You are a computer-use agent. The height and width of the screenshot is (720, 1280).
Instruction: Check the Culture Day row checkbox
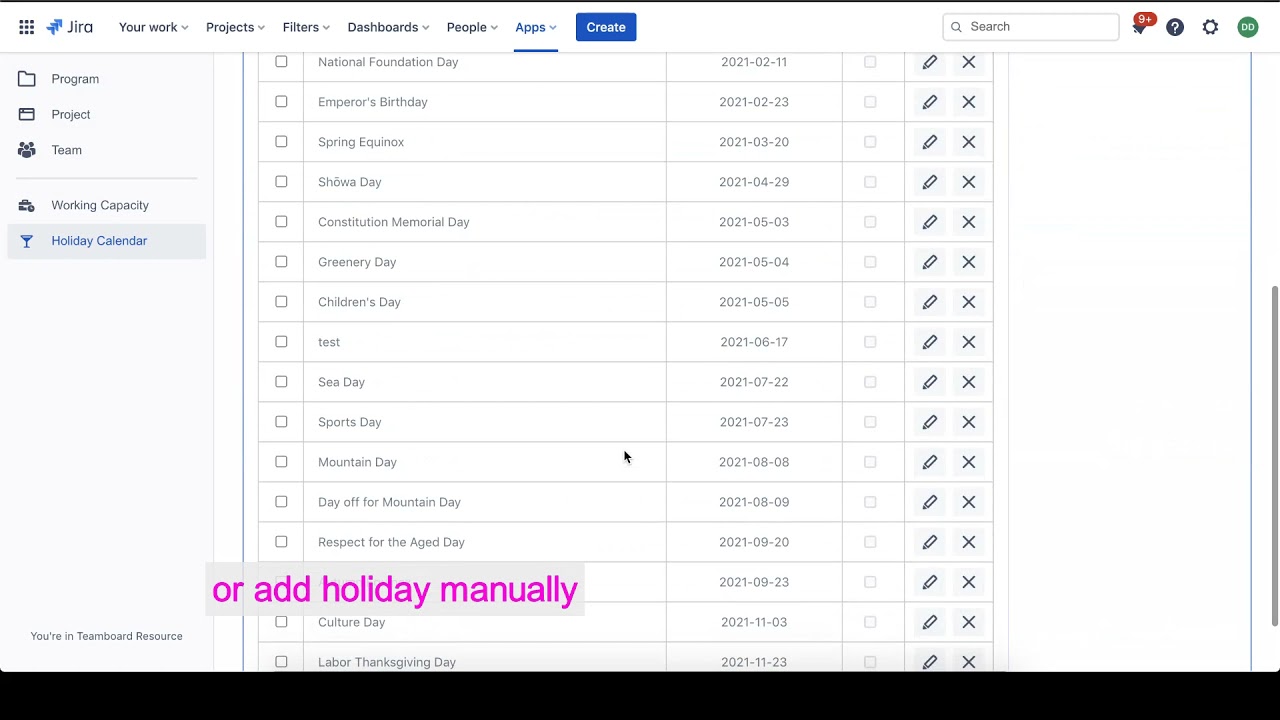point(281,622)
